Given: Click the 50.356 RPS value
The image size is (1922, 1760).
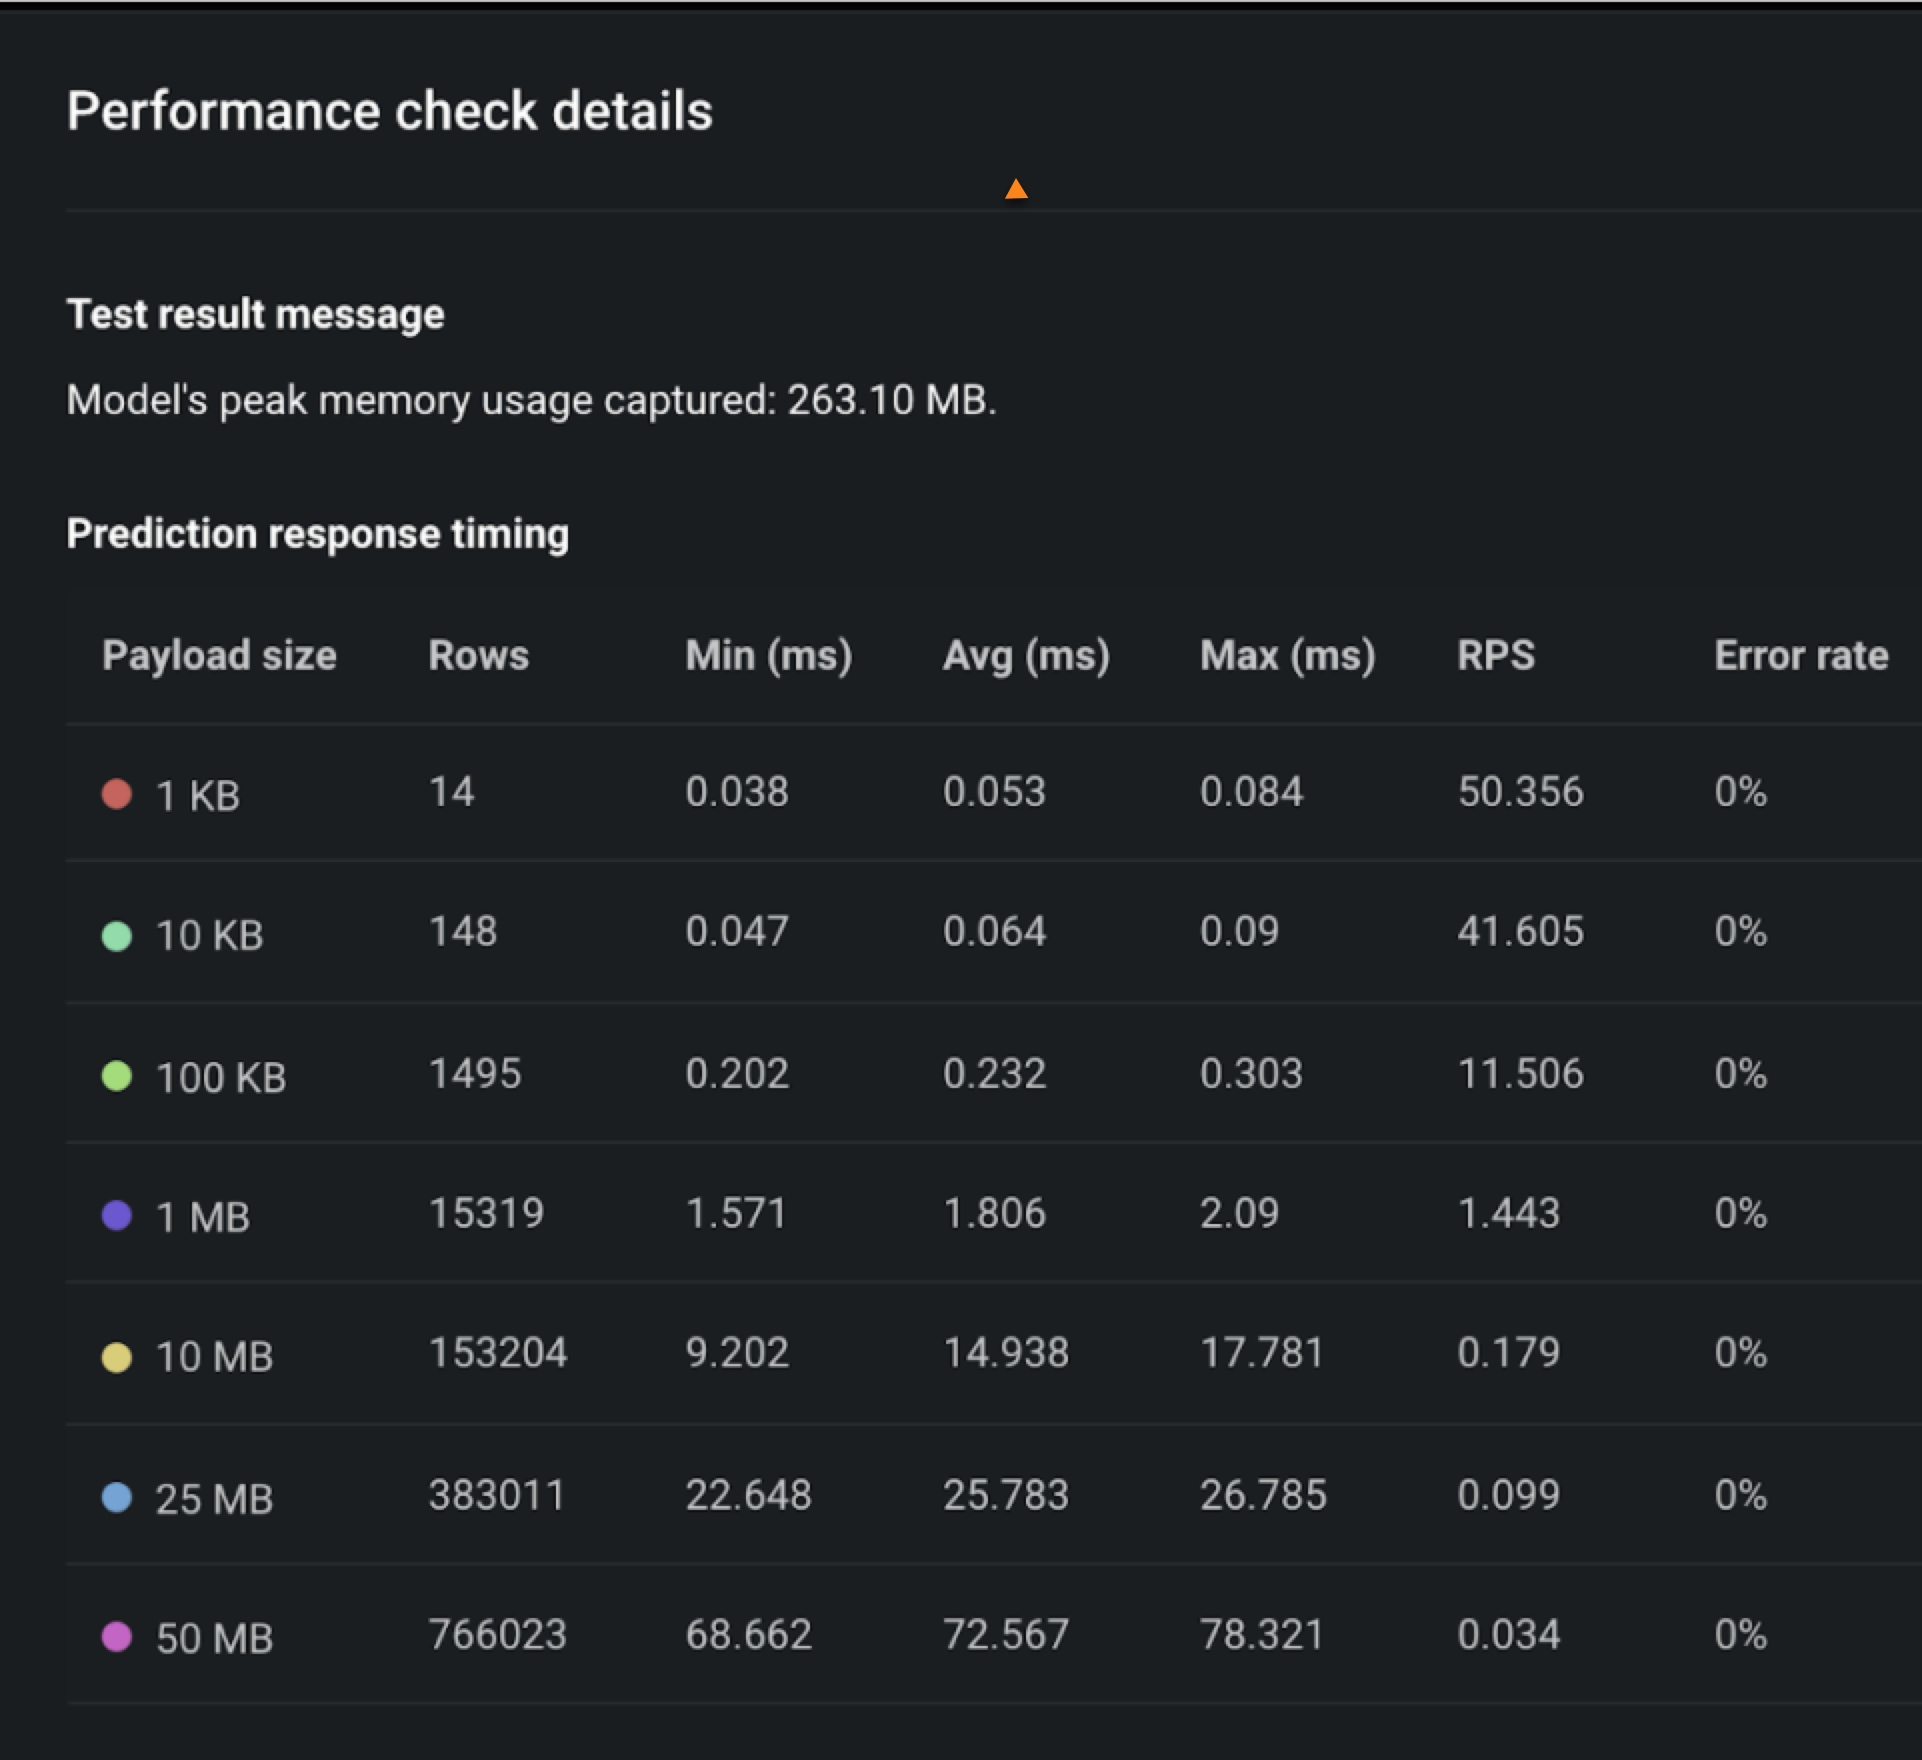Looking at the screenshot, I should (x=1520, y=792).
